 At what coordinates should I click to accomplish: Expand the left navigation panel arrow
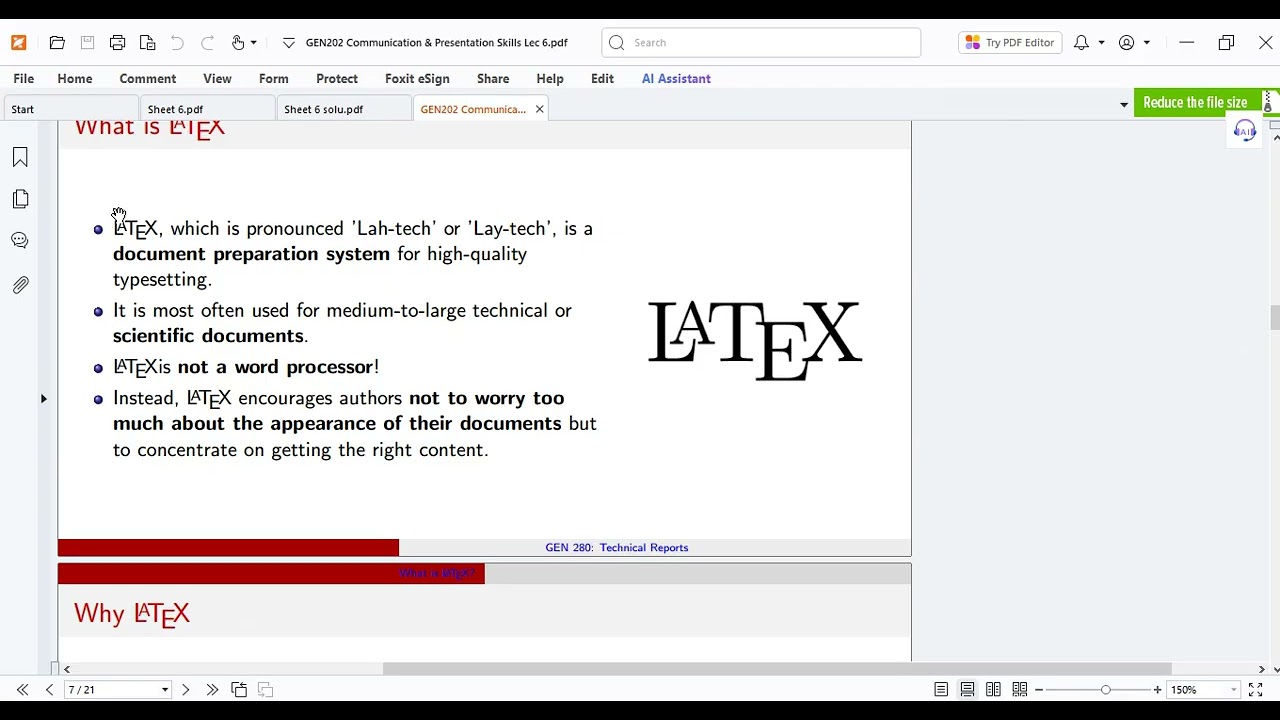pos(43,399)
